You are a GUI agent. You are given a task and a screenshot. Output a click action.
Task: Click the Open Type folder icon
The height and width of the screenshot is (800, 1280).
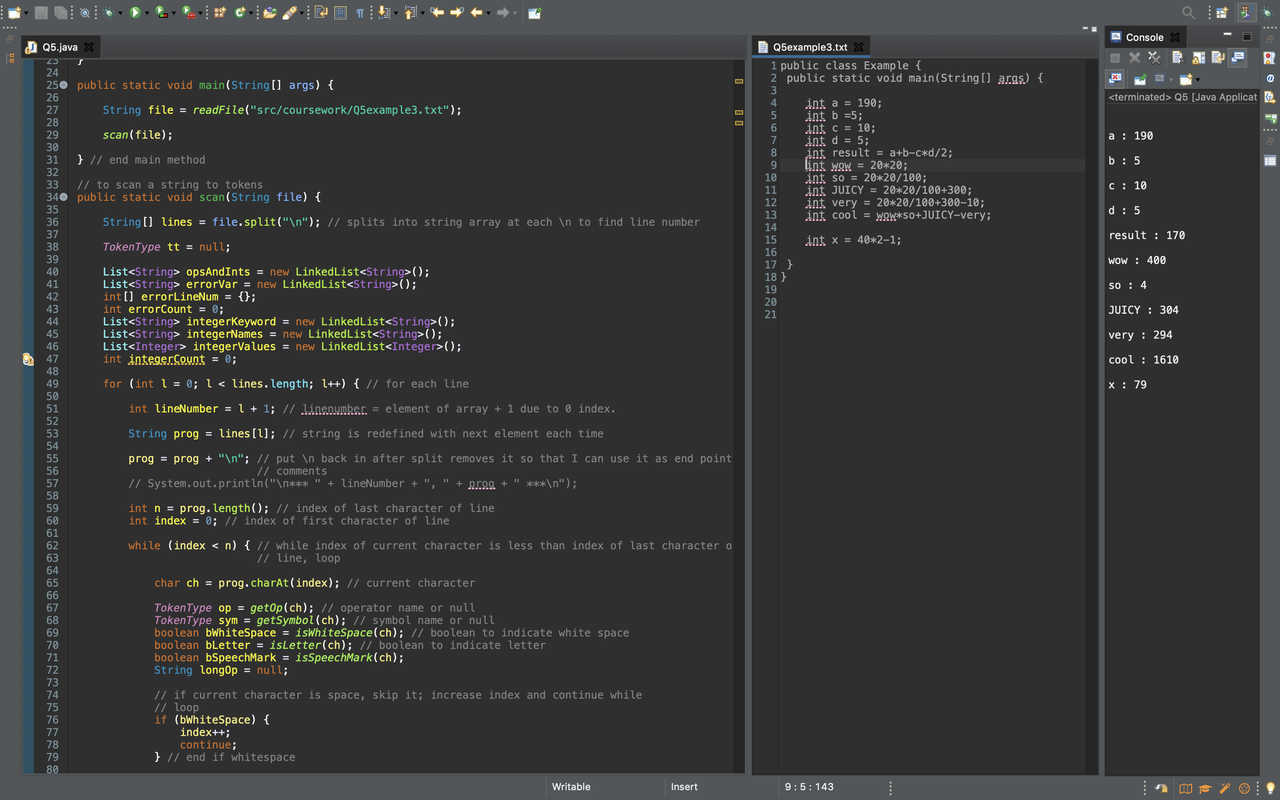[x=269, y=13]
